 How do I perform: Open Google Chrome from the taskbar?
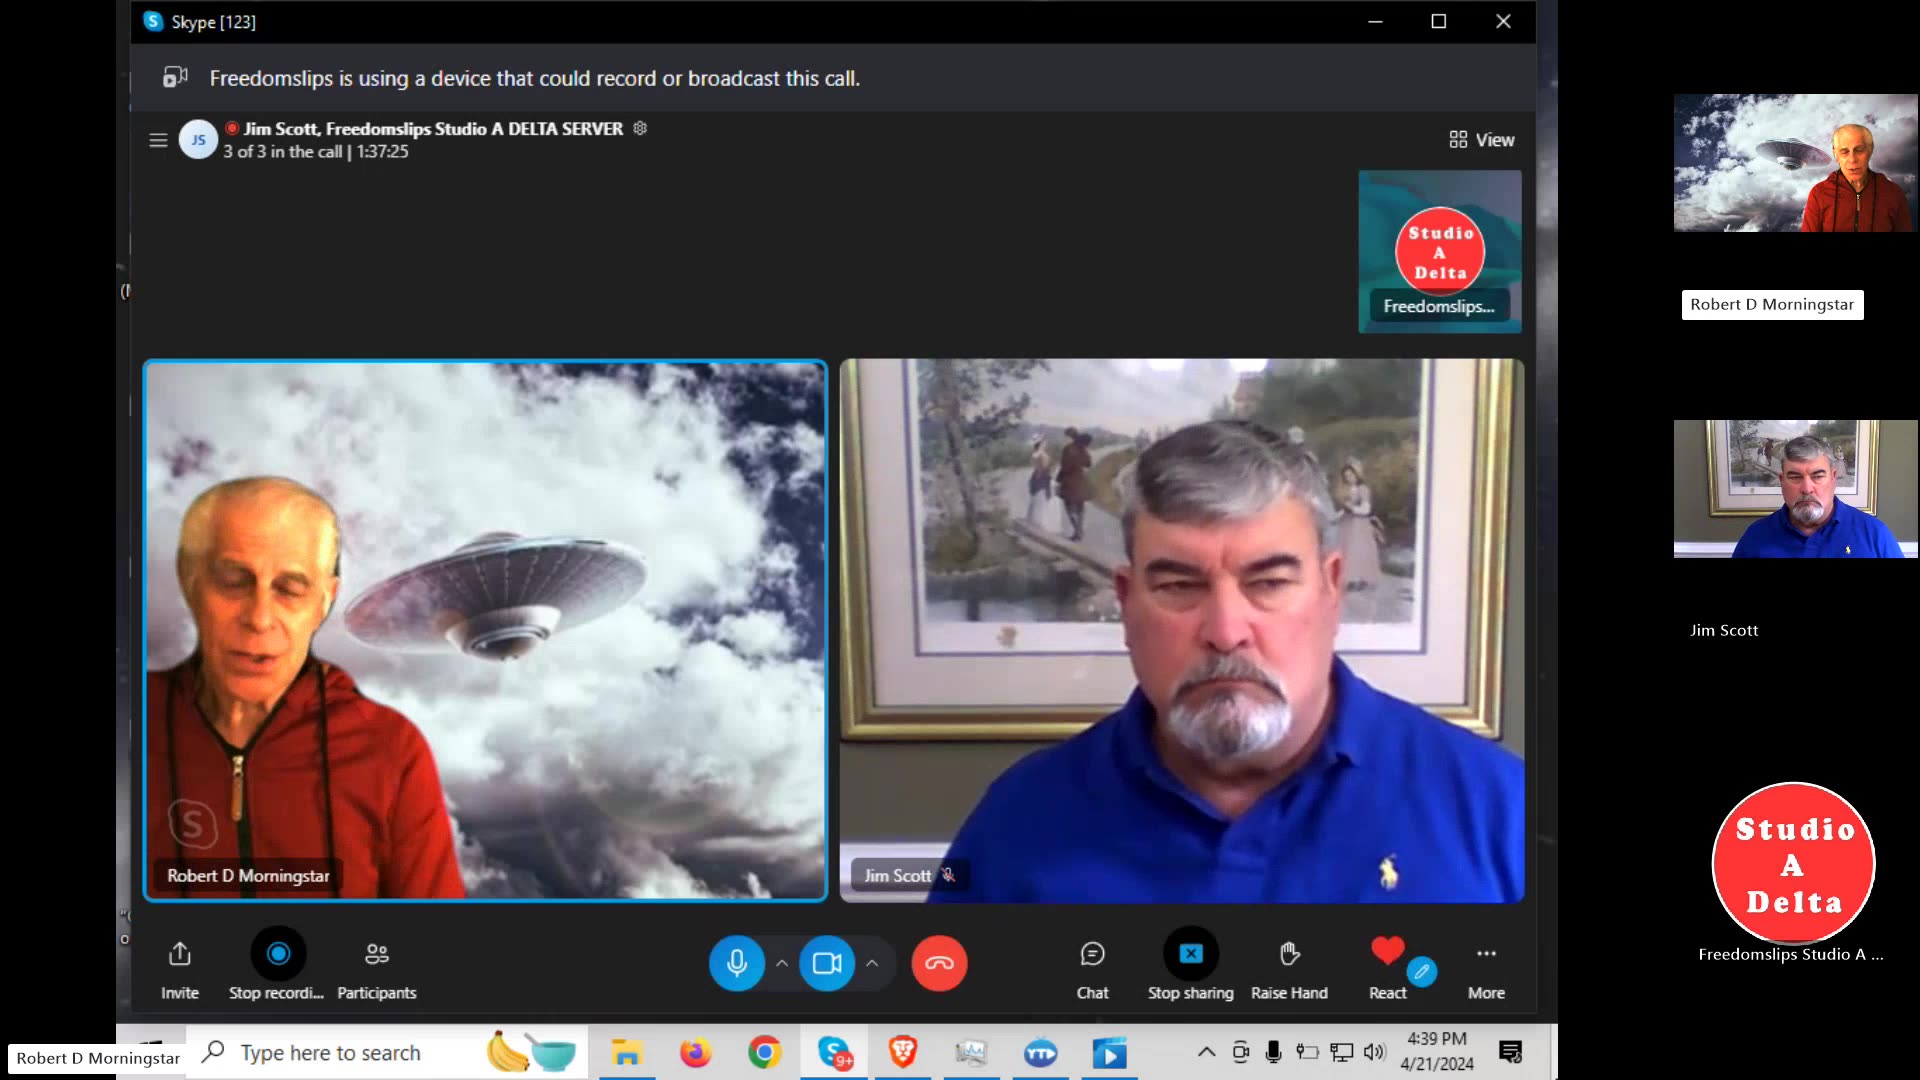(764, 1052)
